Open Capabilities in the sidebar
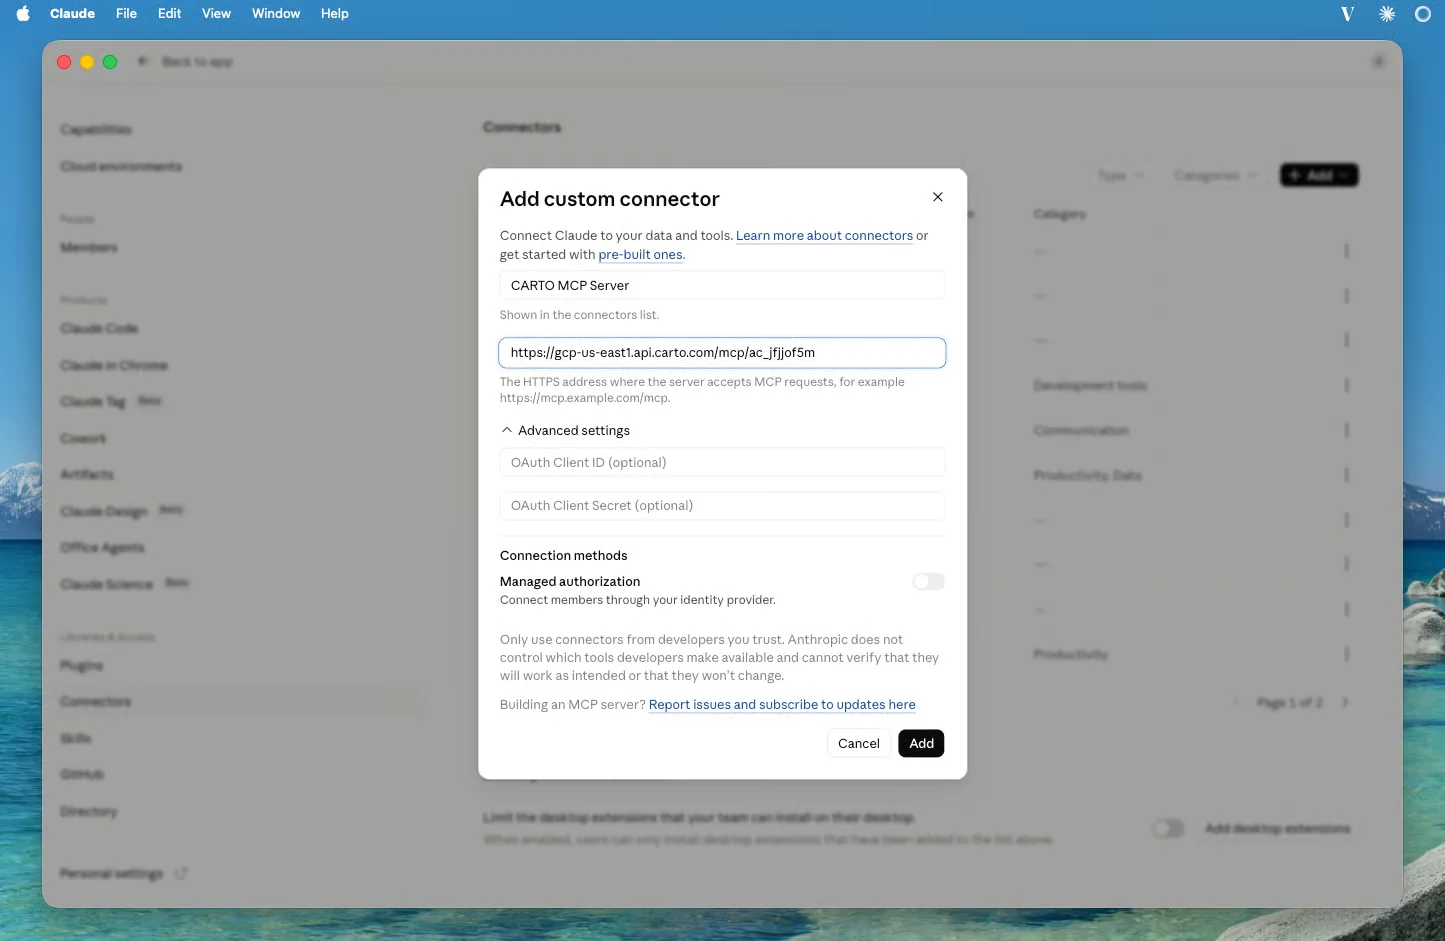The height and width of the screenshot is (941, 1445). tap(96, 130)
